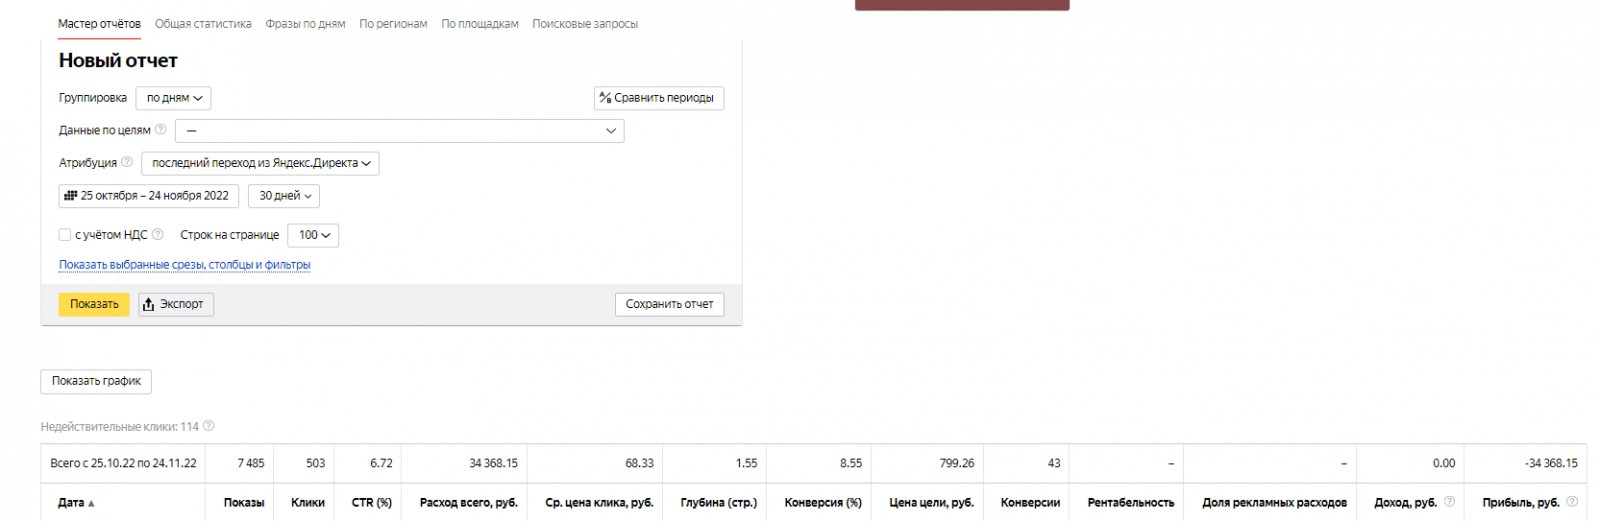
Task: Open the 30 дней period dropdown
Action: coord(284,196)
